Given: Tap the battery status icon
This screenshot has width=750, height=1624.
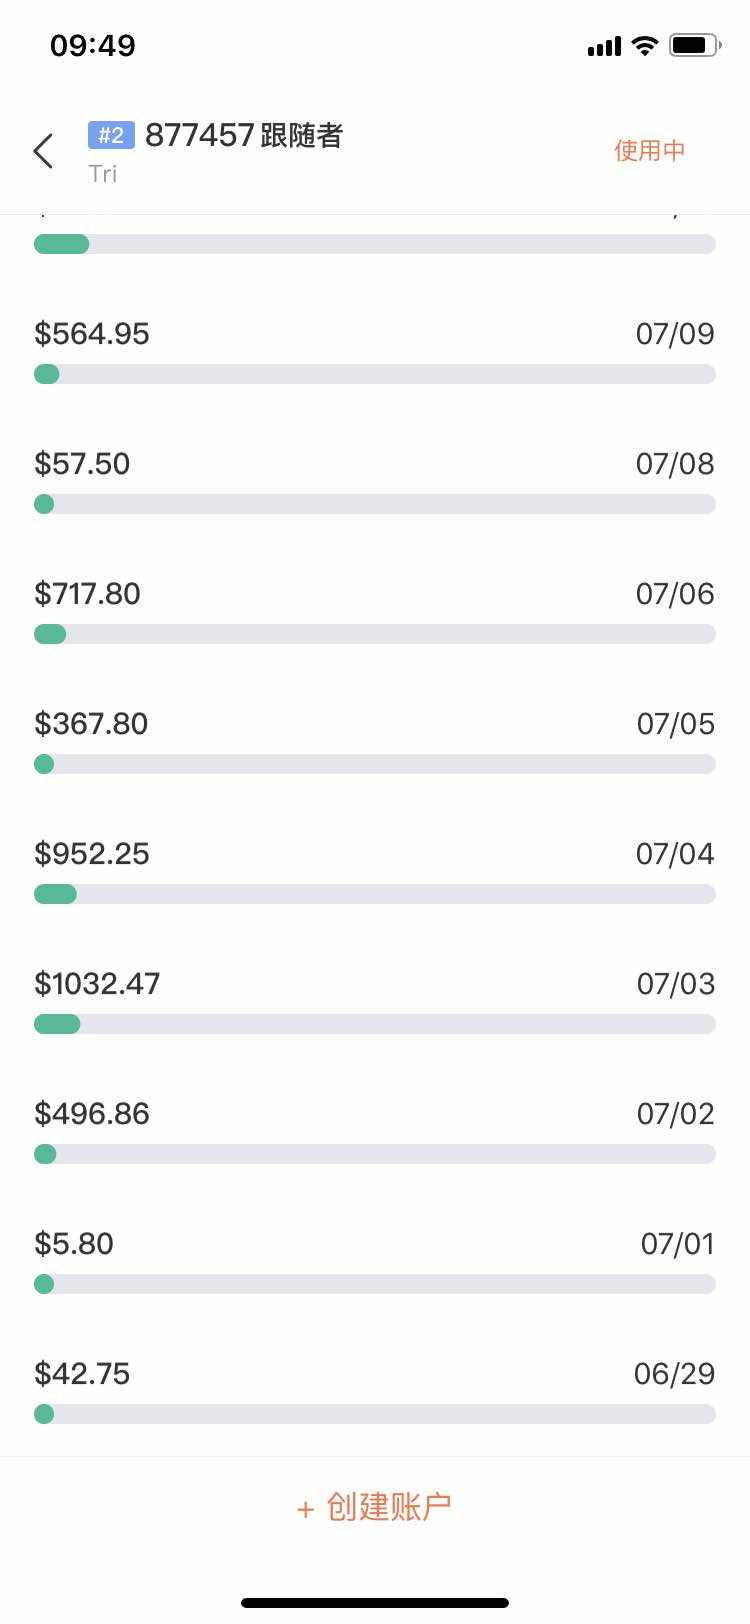Looking at the screenshot, I should 694,45.
